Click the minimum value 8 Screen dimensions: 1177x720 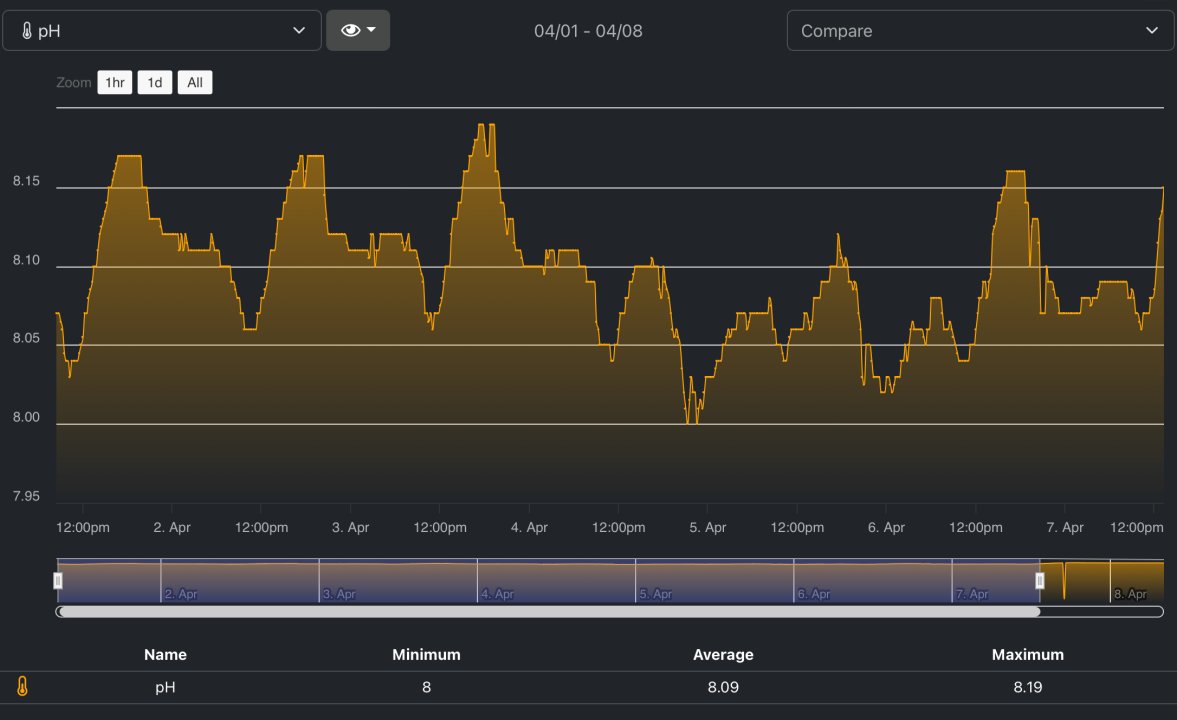426,687
